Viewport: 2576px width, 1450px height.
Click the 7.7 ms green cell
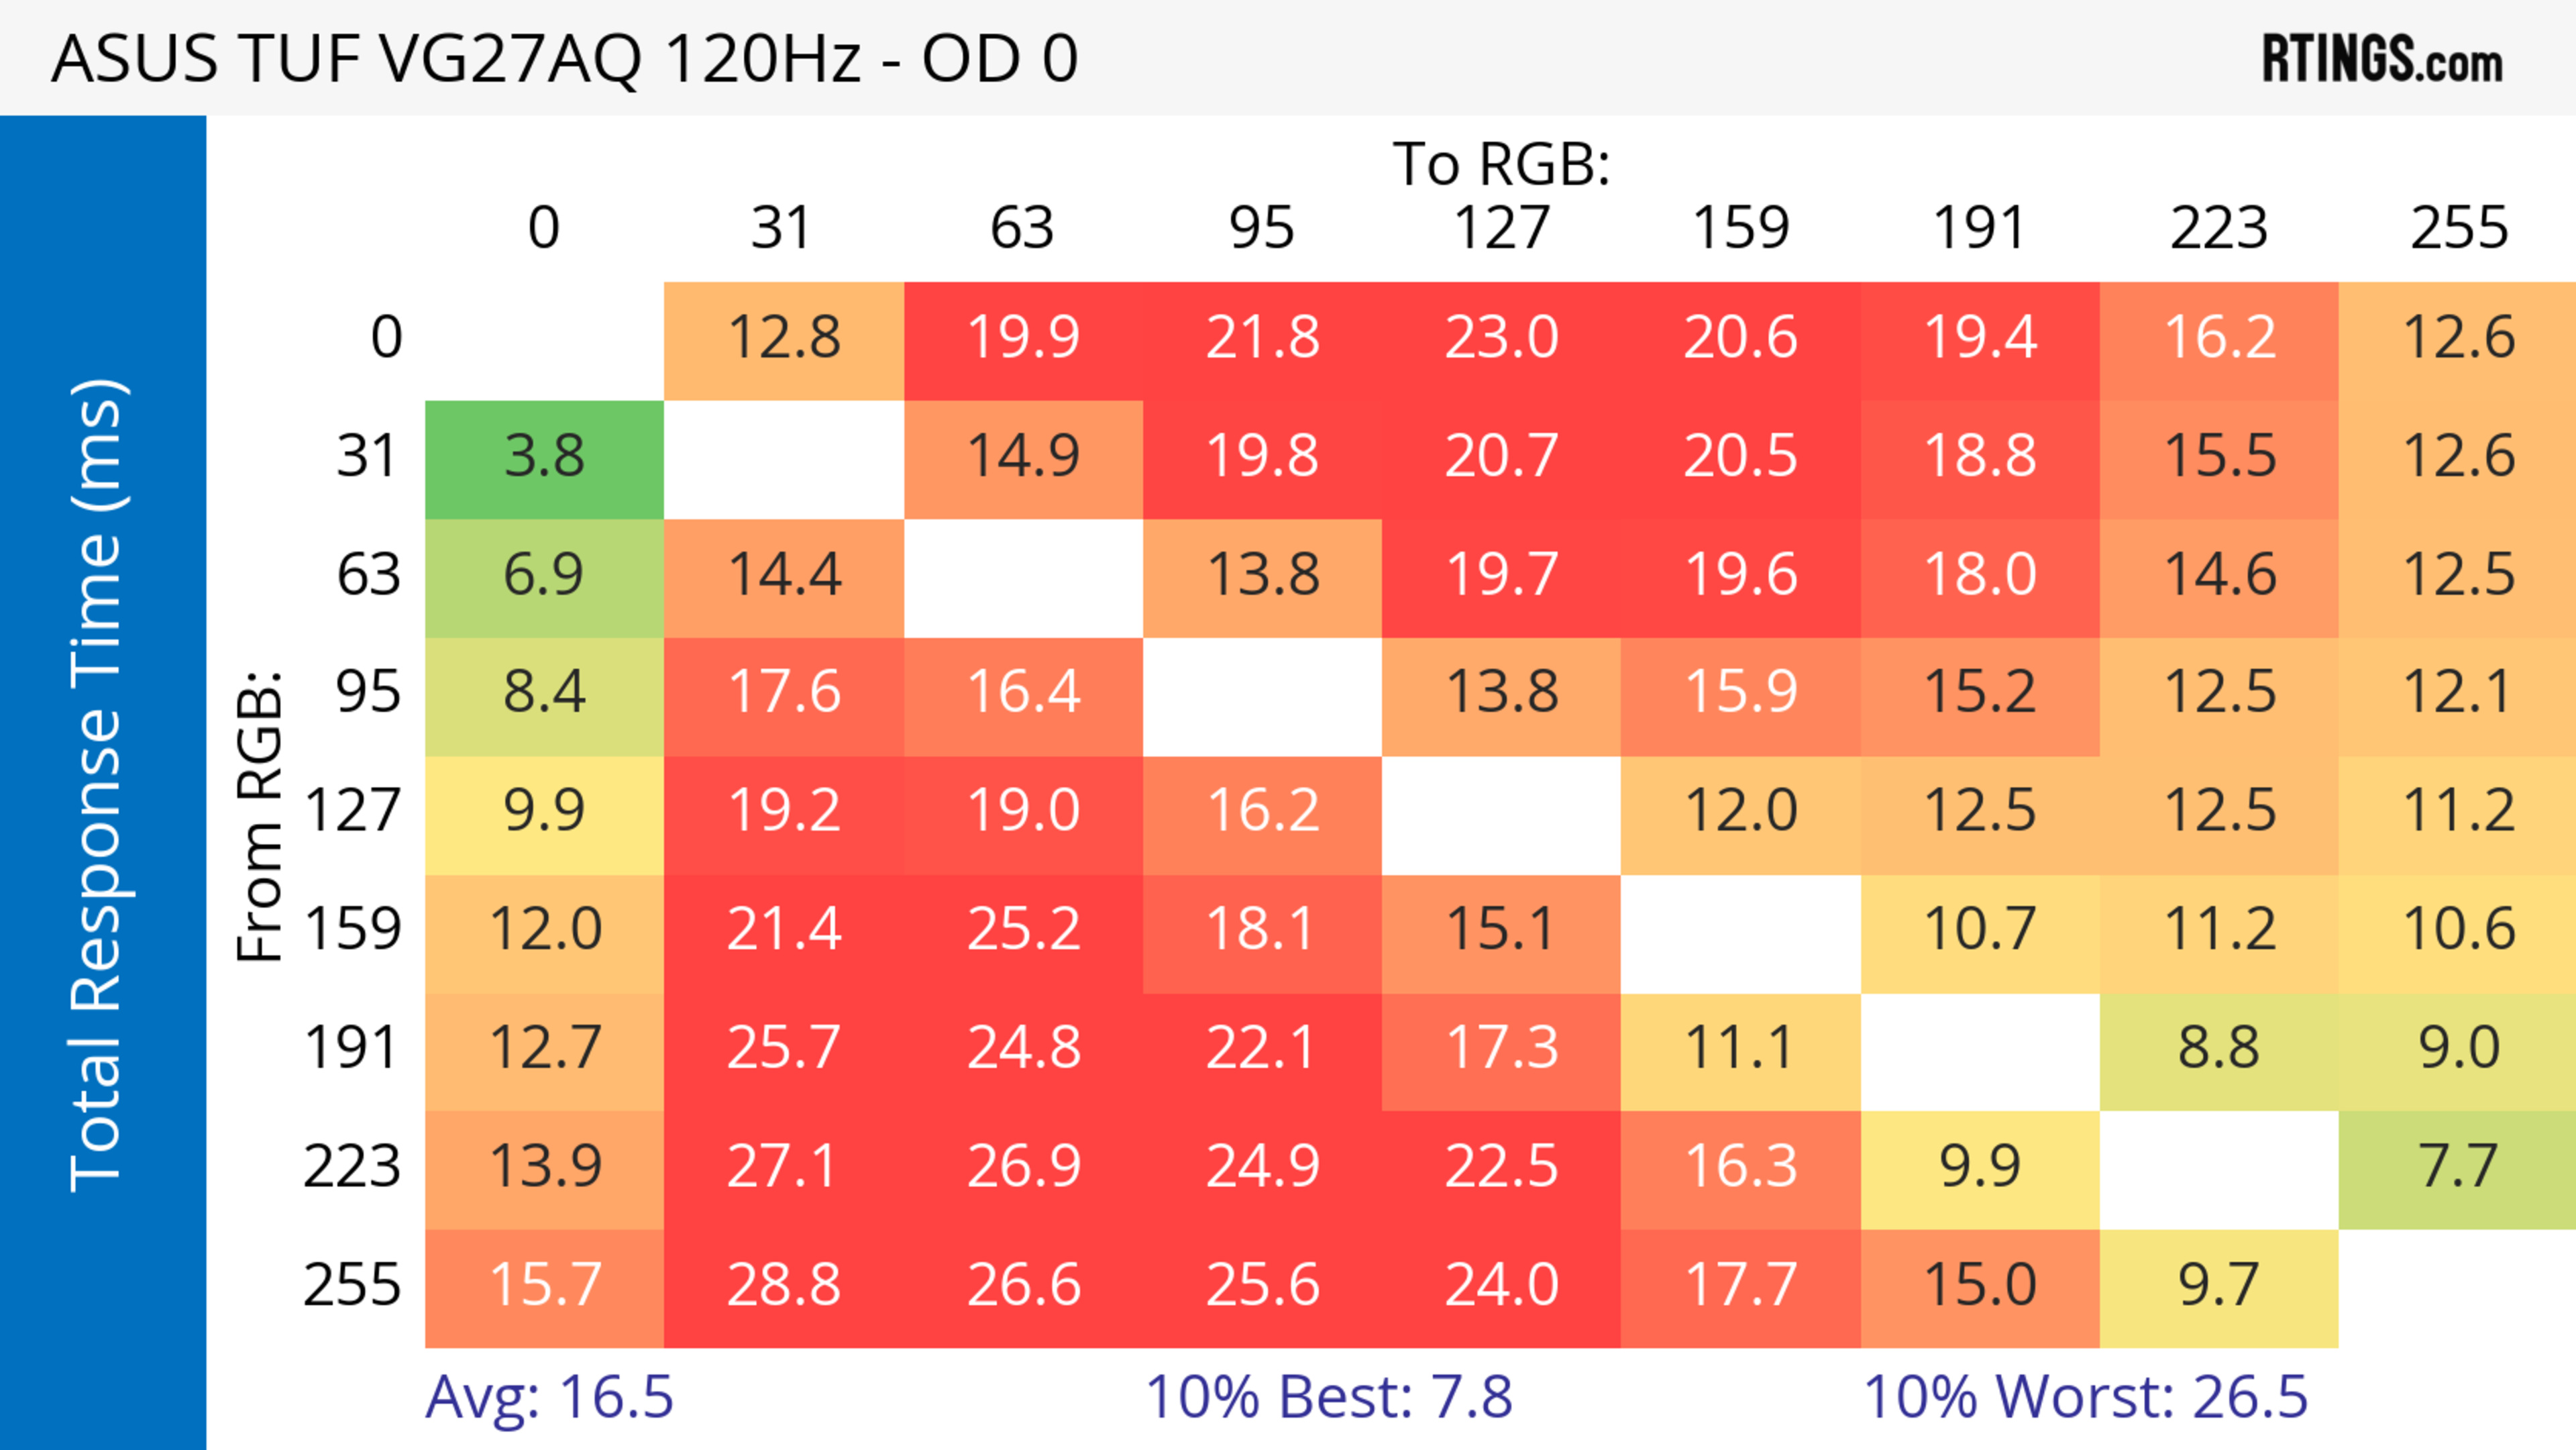(2458, 1166)
